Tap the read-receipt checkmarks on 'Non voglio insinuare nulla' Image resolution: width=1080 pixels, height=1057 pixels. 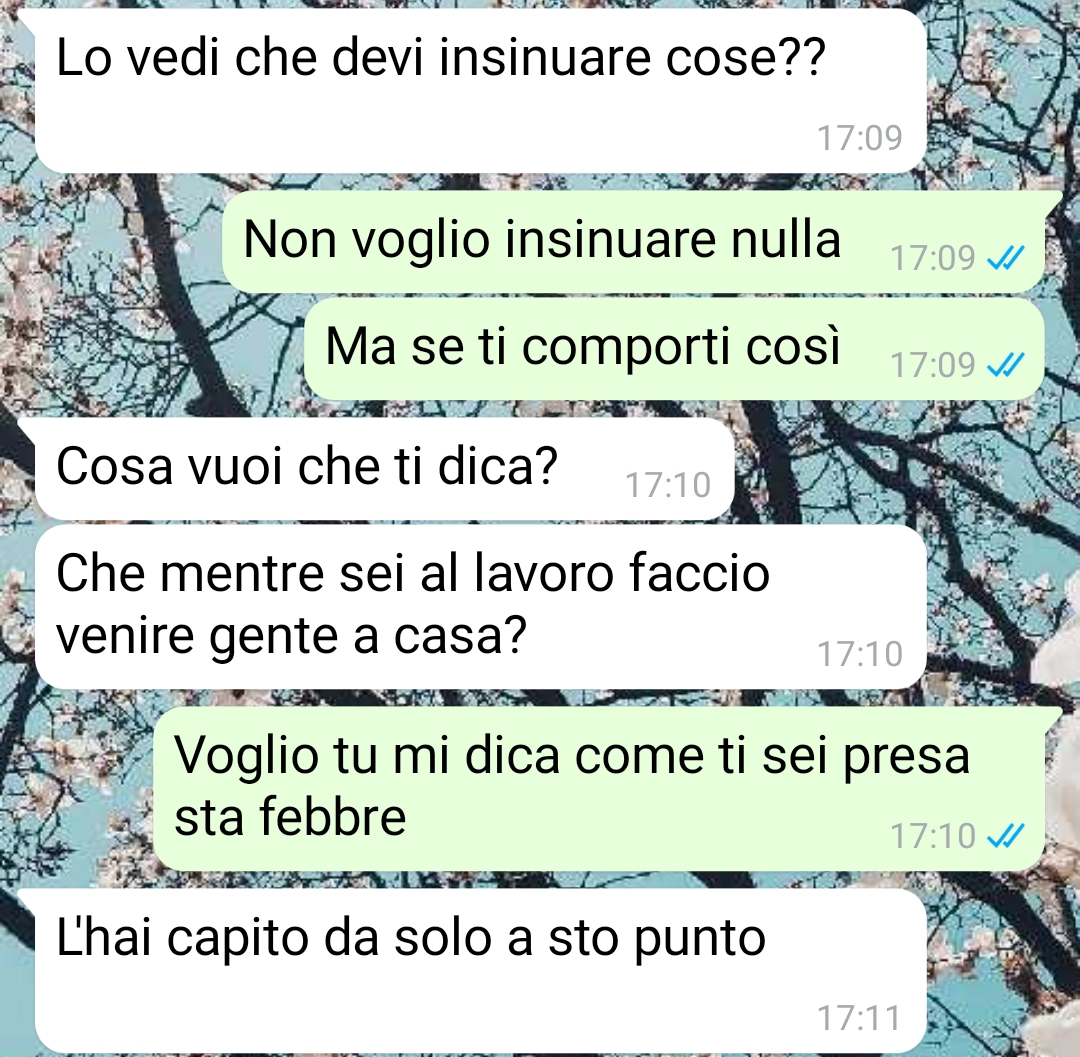coord(1006,258)
